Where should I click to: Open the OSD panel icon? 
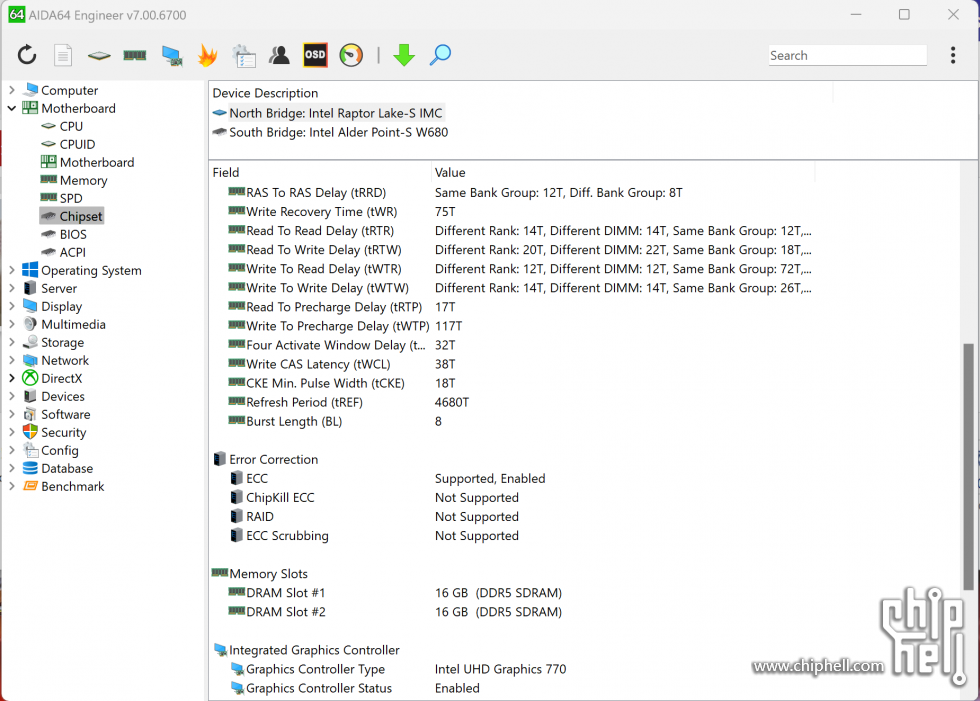(x=314, y=55)
